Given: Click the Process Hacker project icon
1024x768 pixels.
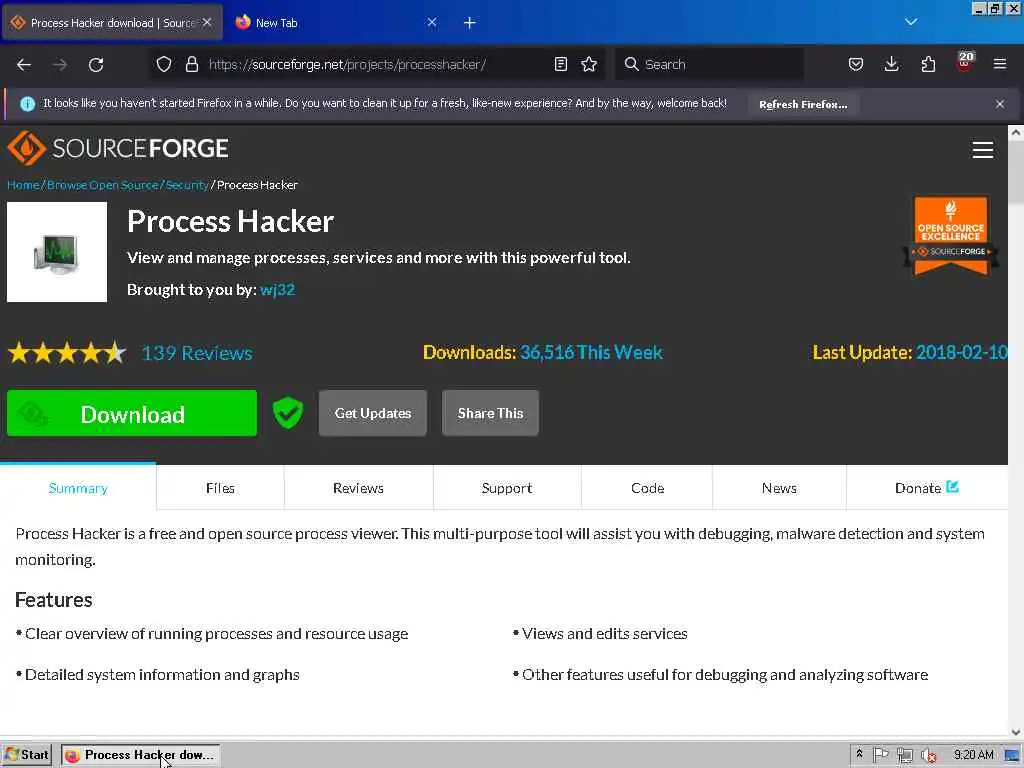Looking at the screenshot, I should coord(57,252).
